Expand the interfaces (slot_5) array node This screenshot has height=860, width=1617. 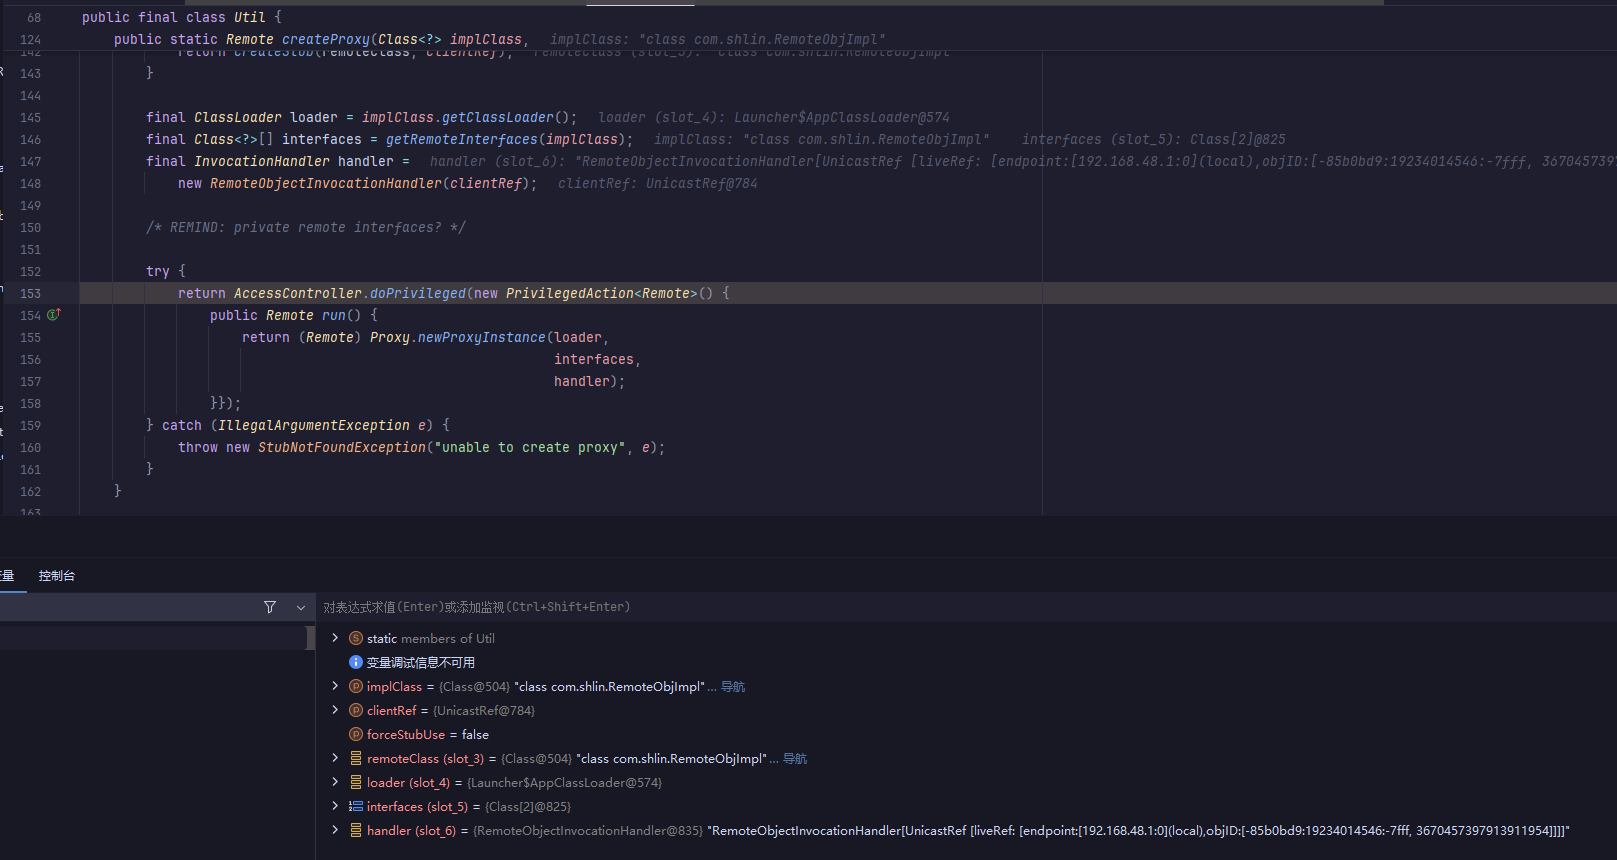[335, 806]
